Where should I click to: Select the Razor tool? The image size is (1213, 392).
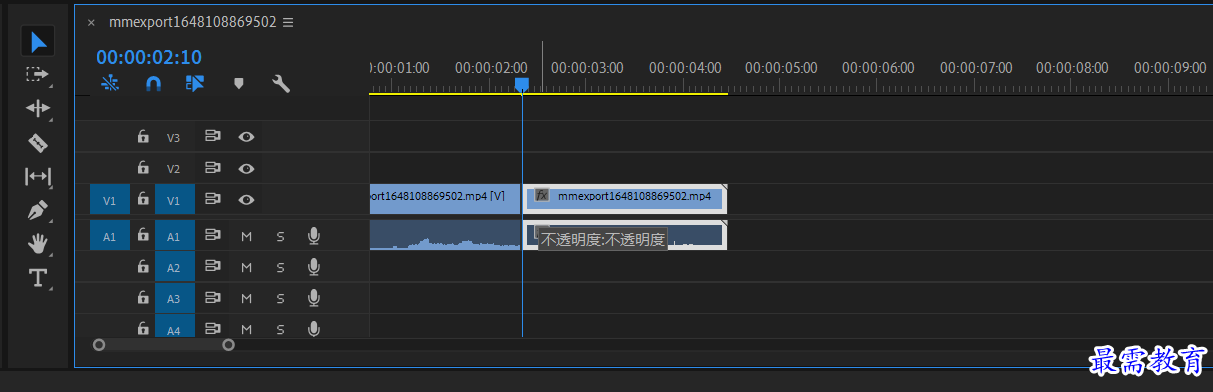pyautogui.click(x=38, y=143)
